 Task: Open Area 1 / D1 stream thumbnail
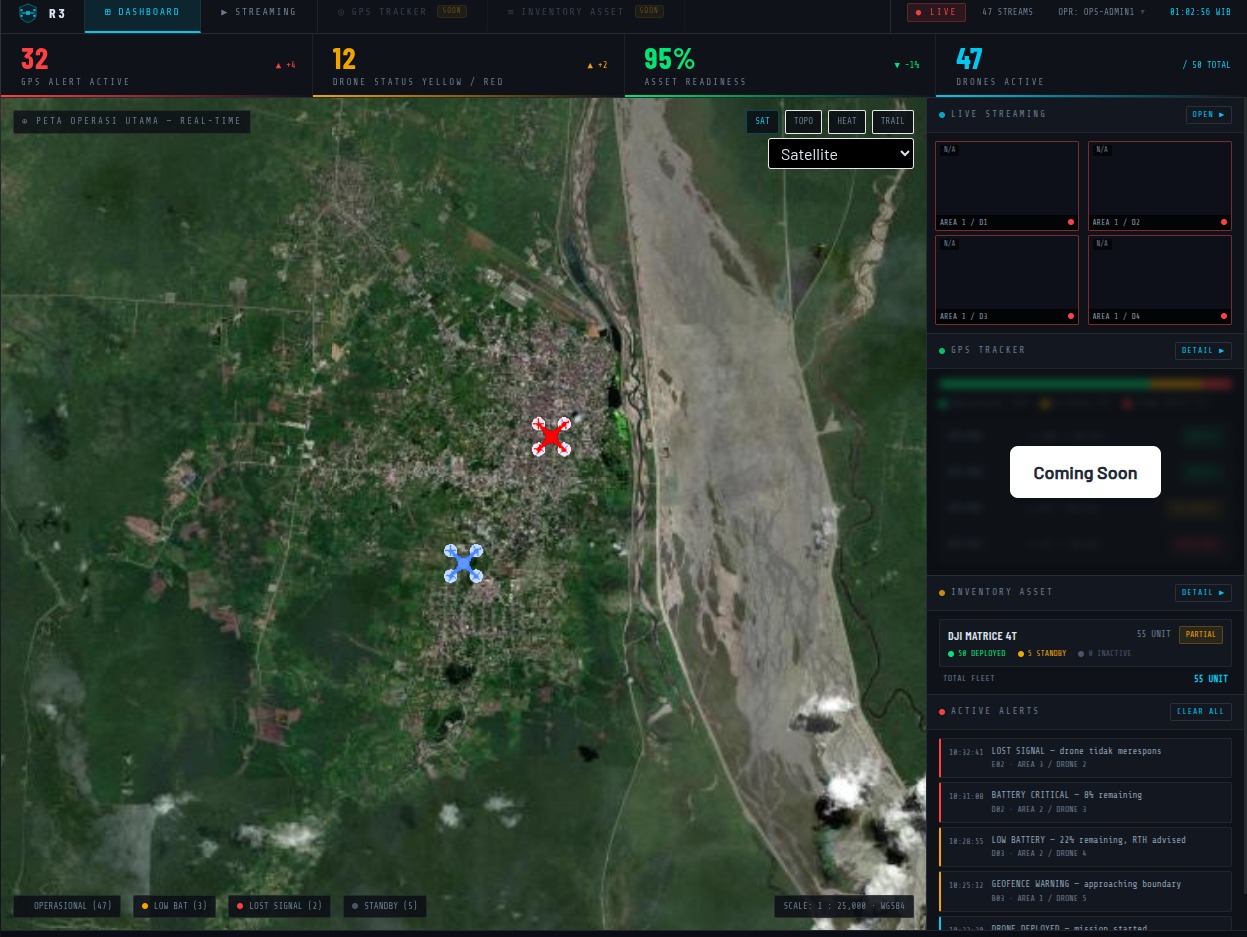click(1007, 186)
